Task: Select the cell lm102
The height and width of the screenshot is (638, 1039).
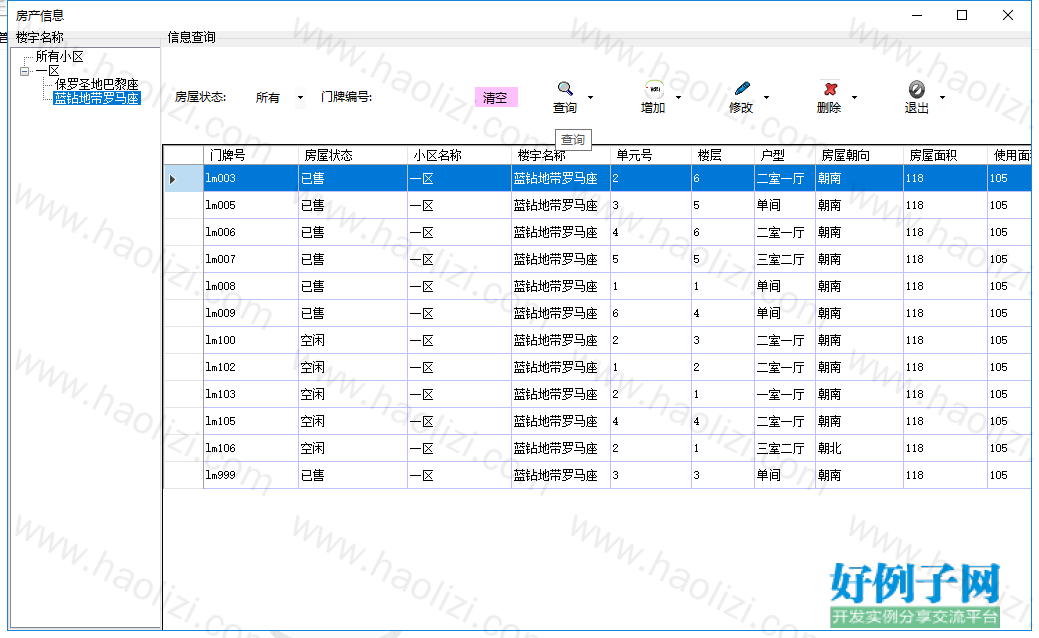Action: click(x=250, y=367)
